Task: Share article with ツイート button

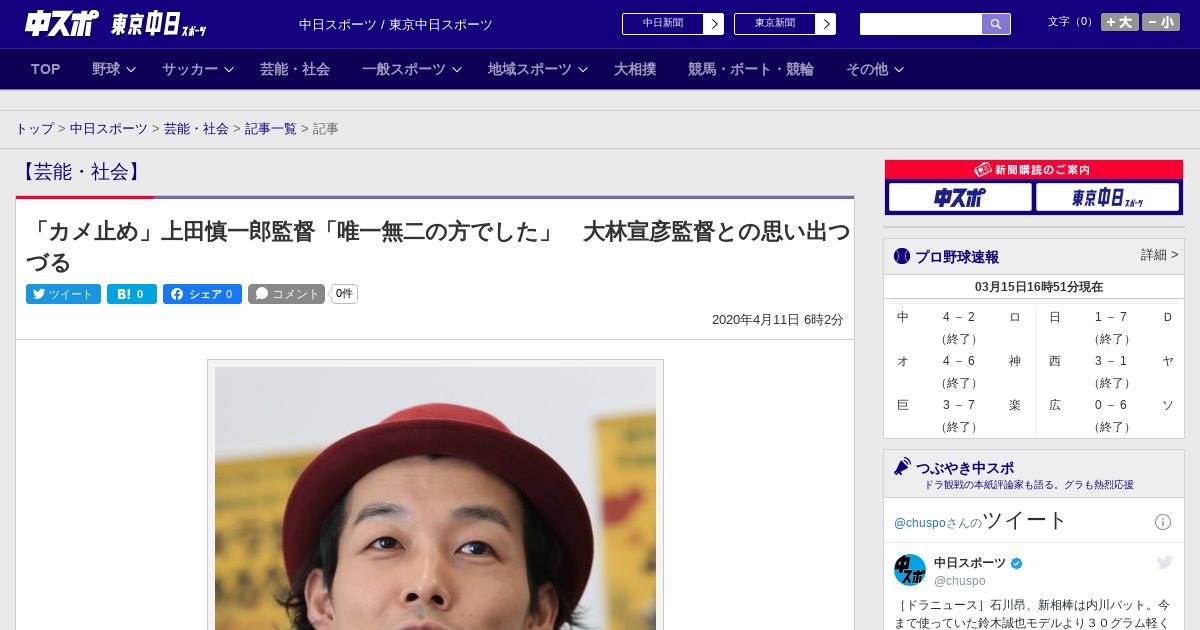Action: [x=63, y=294]
